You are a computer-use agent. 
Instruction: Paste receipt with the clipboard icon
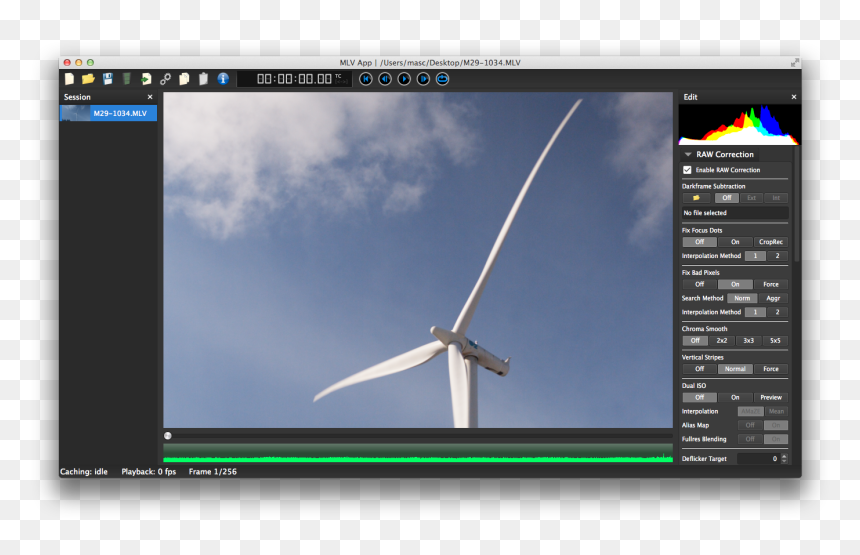point(203,79)
